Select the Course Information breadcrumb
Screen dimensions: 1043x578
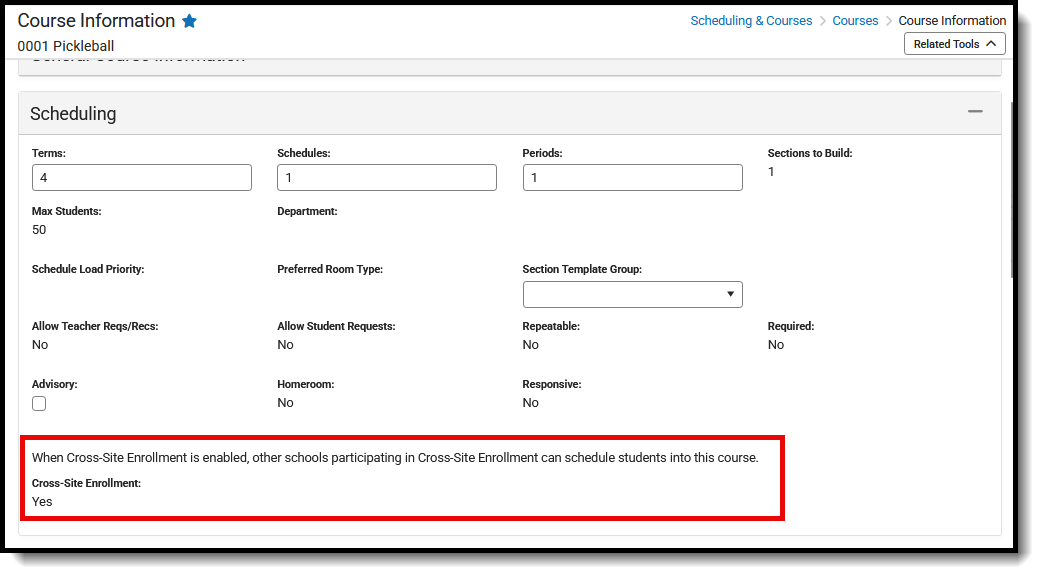coord(951,20)
